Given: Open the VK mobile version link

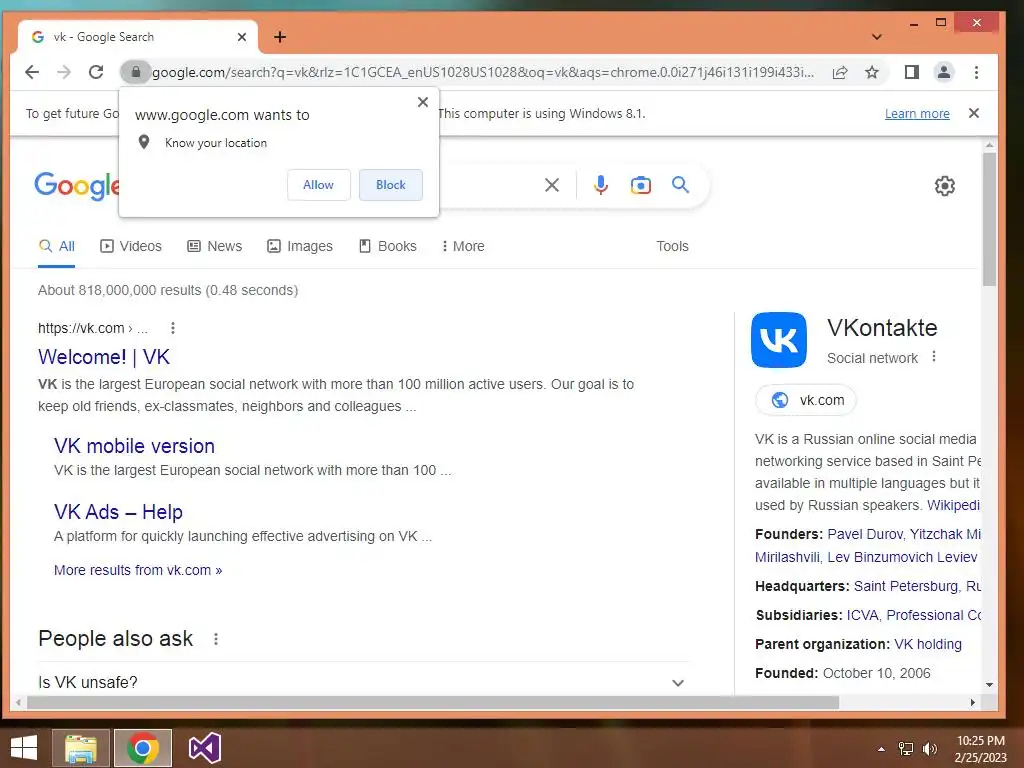Looking at the screenshot, I should click(x=134, y=446).
